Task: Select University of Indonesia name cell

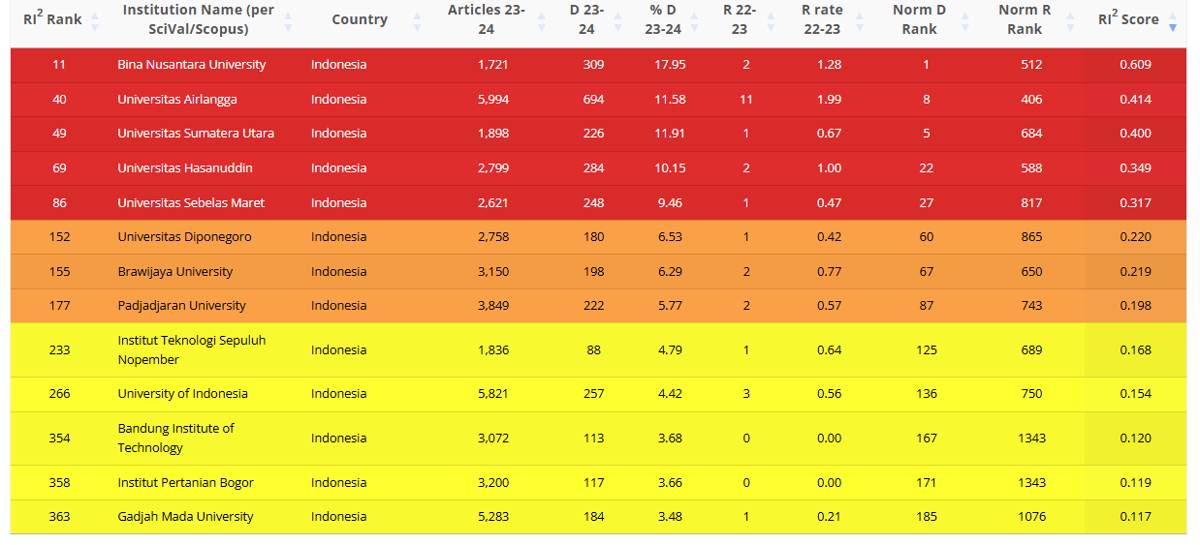Action: point(183,393)
